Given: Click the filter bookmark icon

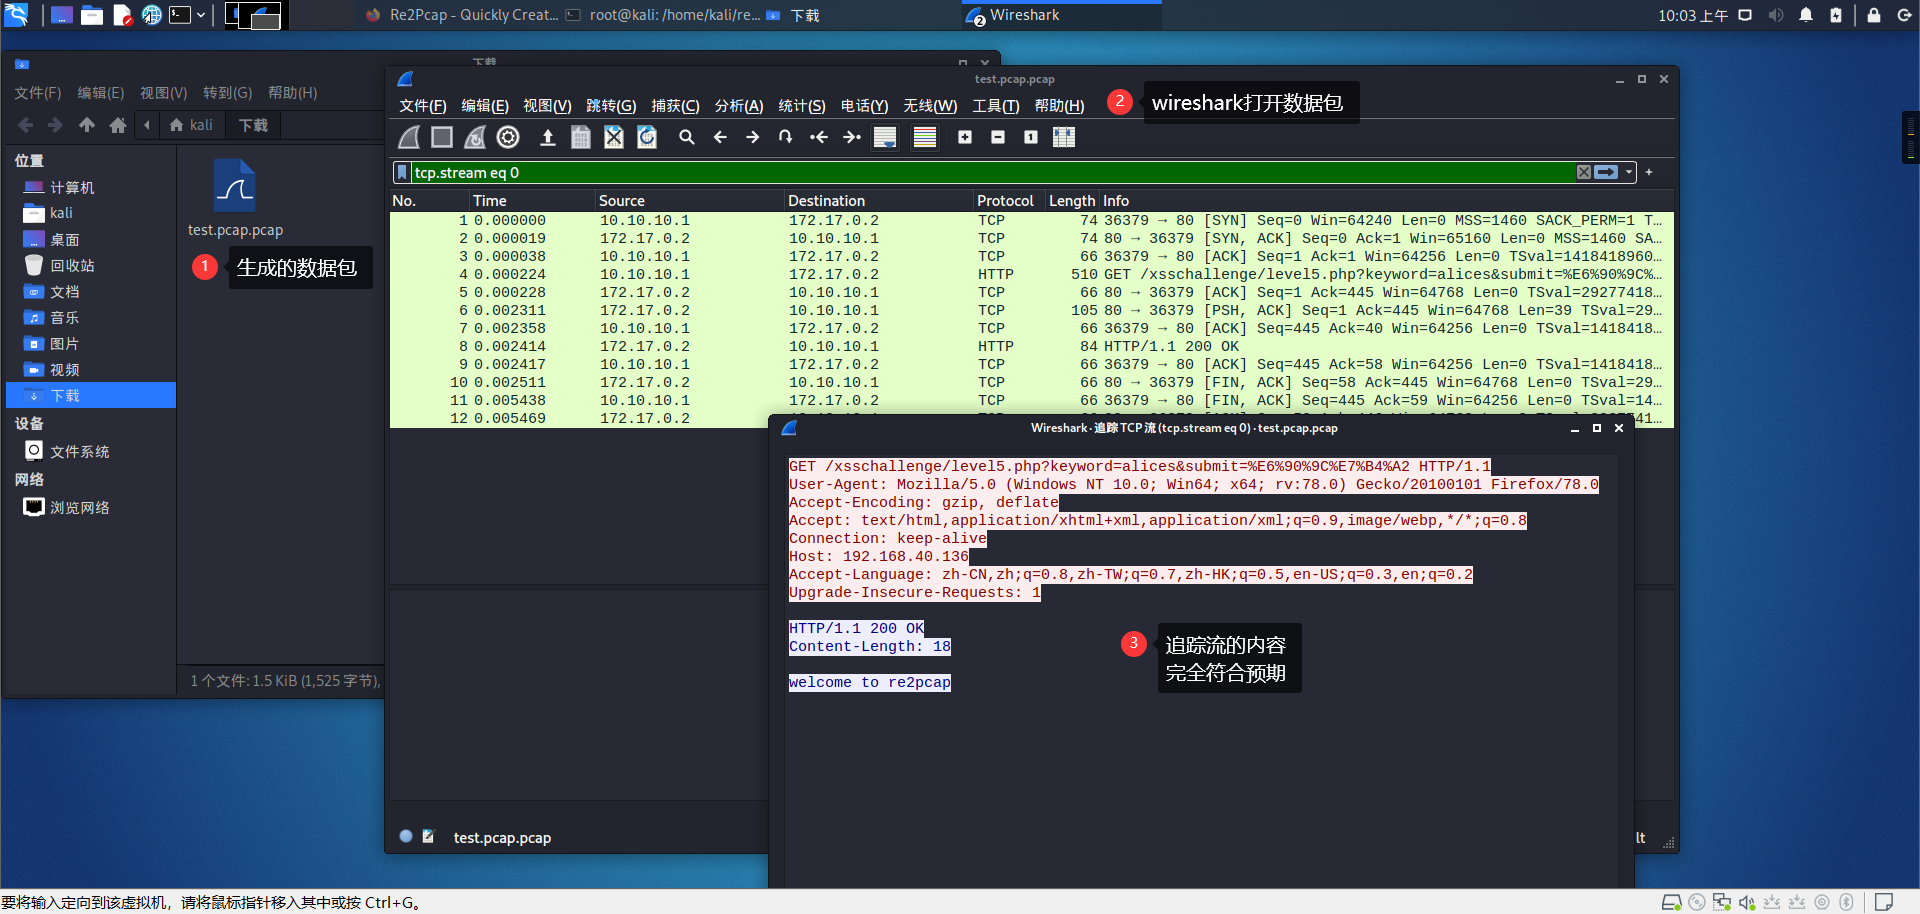Looking at the screenshot, I should [402, 172].
